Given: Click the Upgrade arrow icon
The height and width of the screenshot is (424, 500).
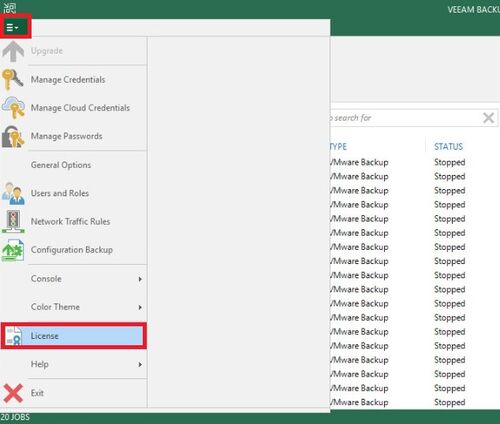Looking at the screenshot, I should pyautogui.click(x=13, y=51).
